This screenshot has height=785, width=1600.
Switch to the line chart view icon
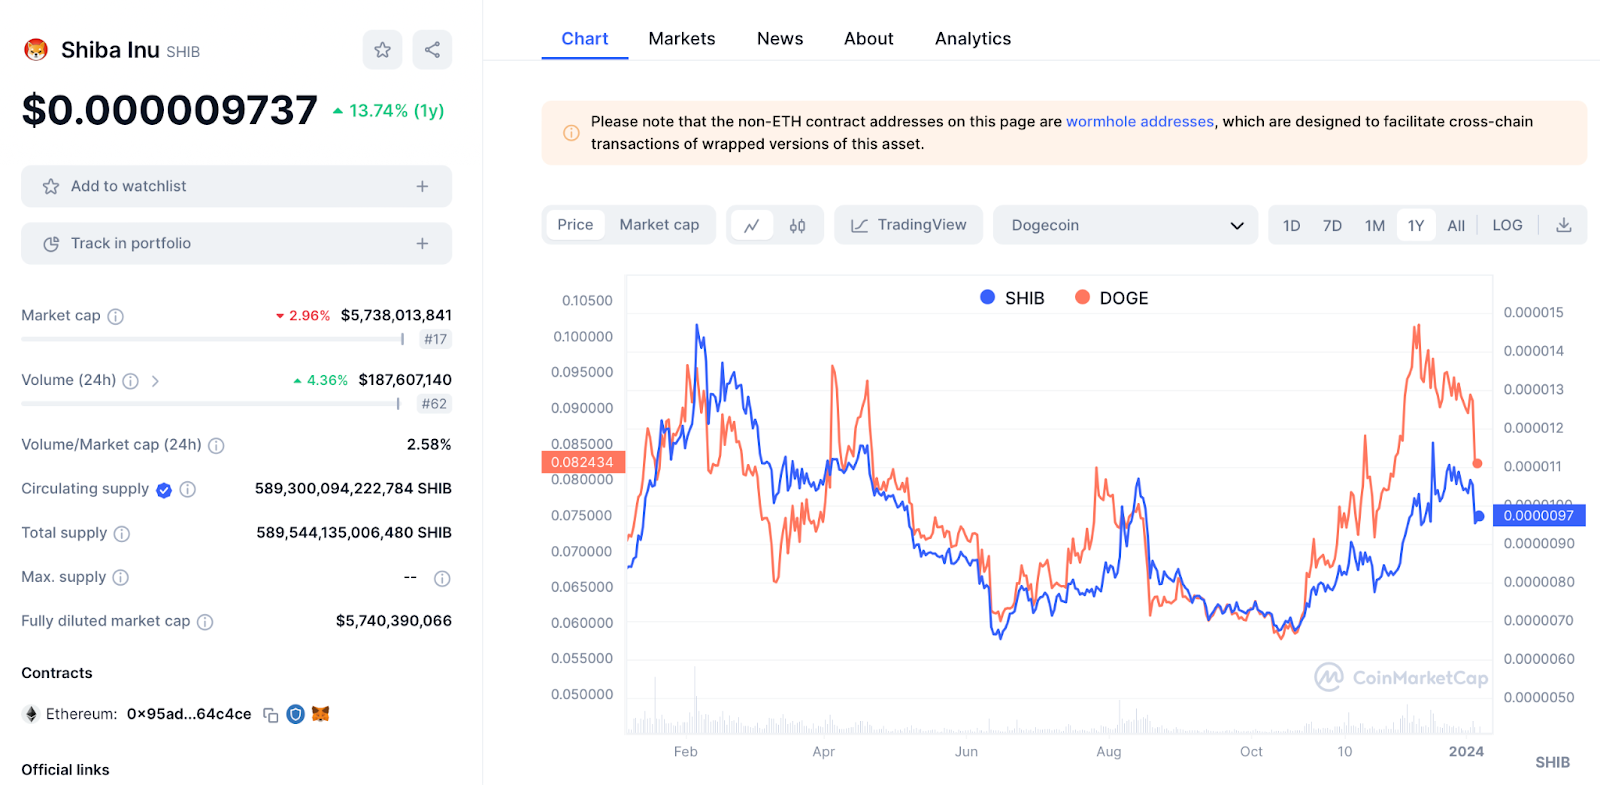752,226
